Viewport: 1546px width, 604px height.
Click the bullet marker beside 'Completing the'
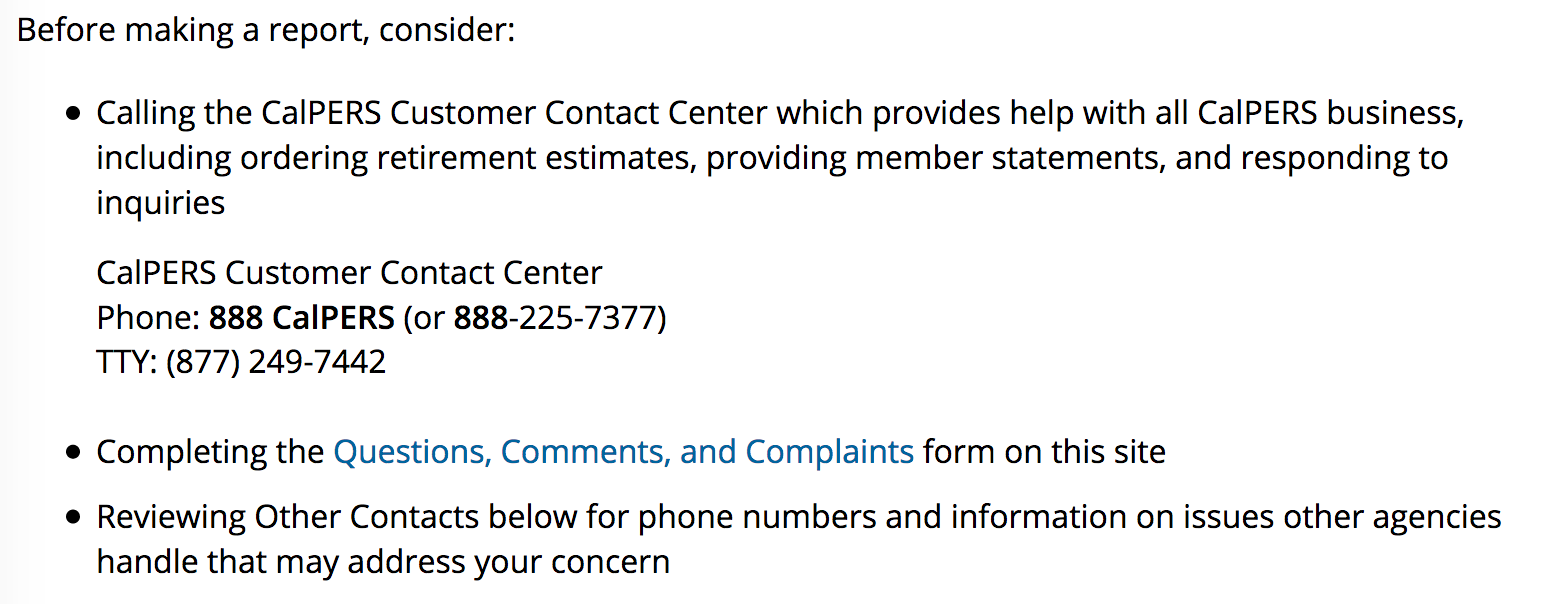72,452
